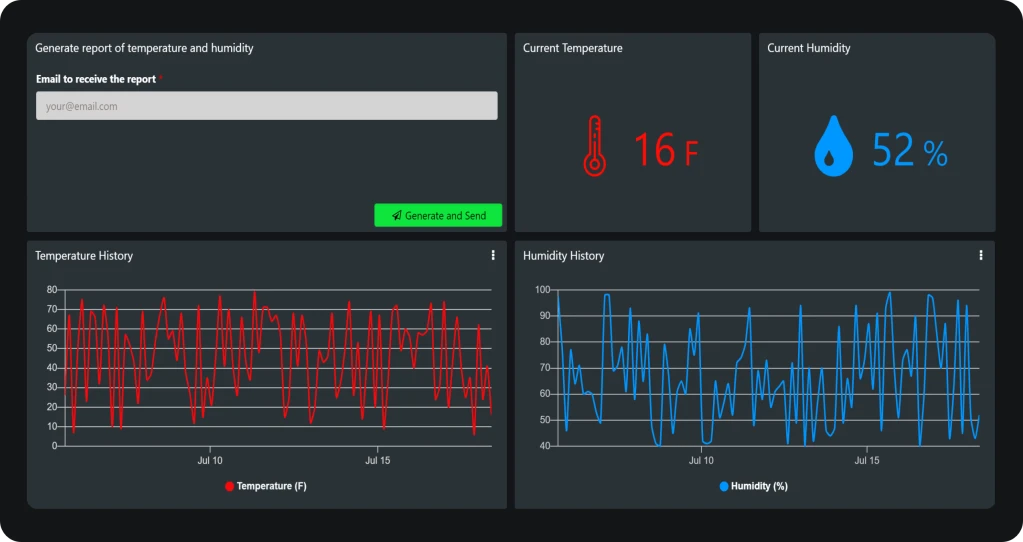The image size is (1023, 542).
Task: Click the paper plane icon on the green button
Action: click(397, 216)
